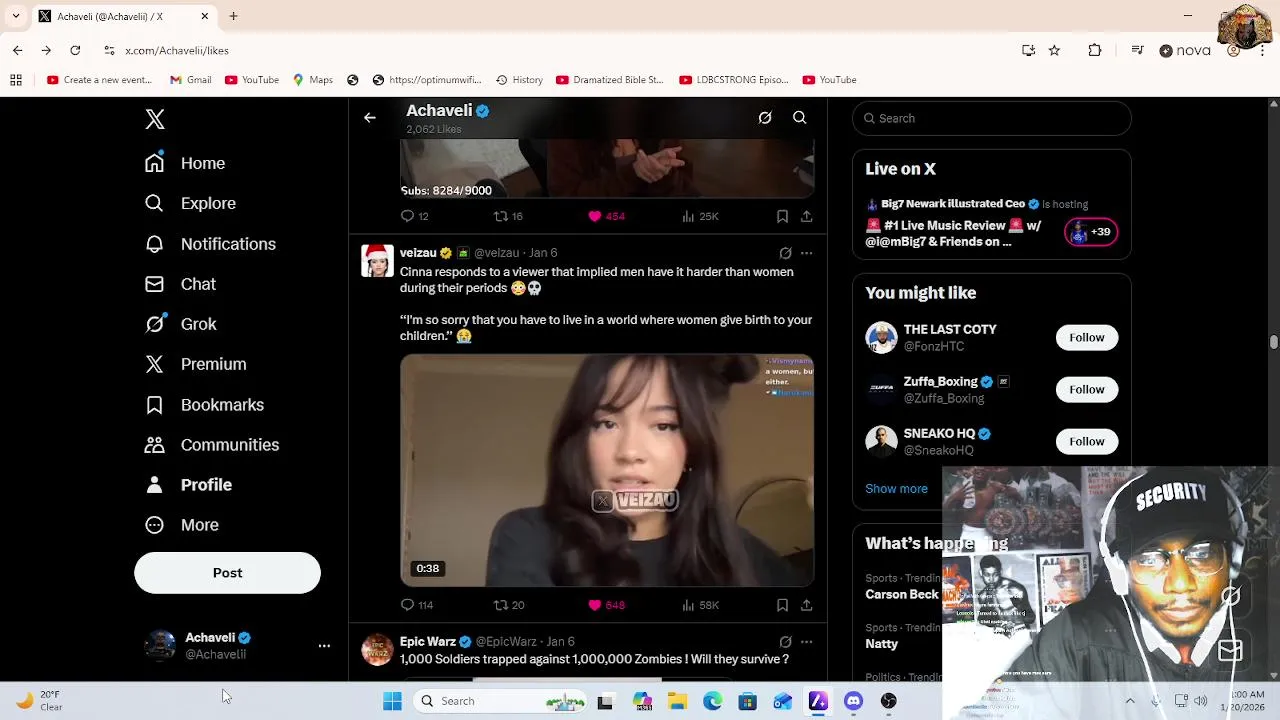
Task: View analytics showing 58K views
Action: (x=700, y=605)
